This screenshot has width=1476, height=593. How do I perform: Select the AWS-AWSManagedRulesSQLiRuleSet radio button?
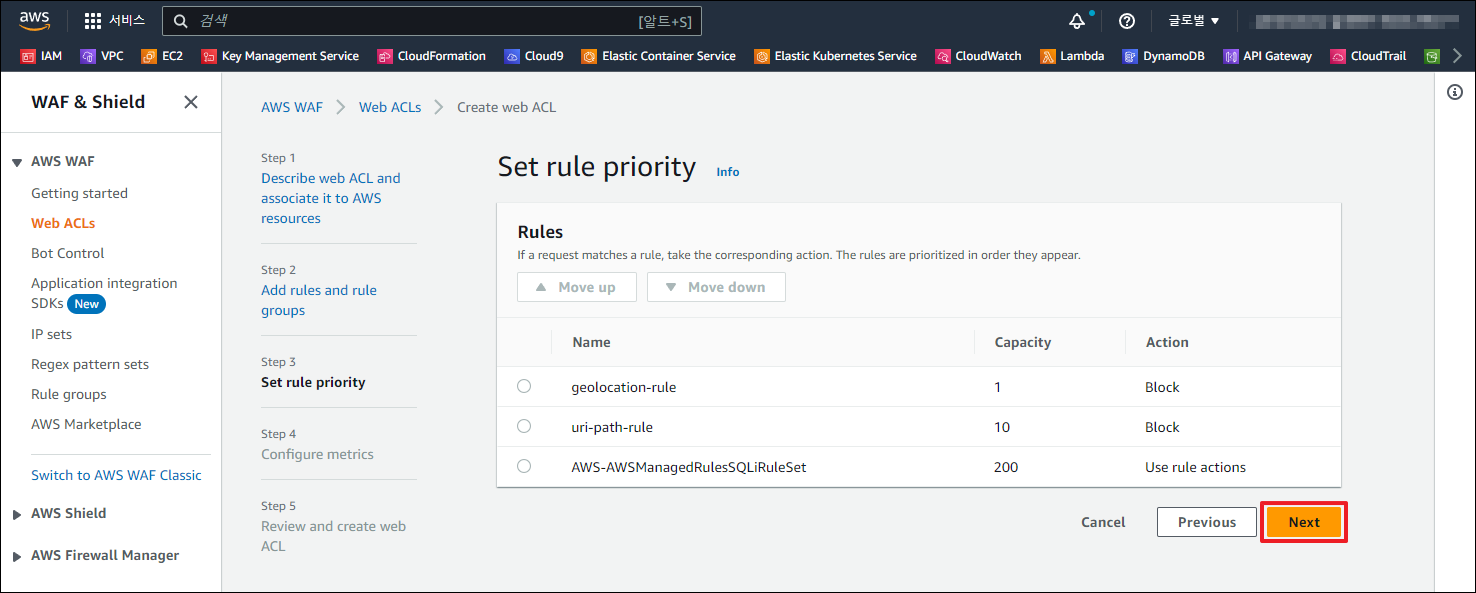click(x=524, y=466)
